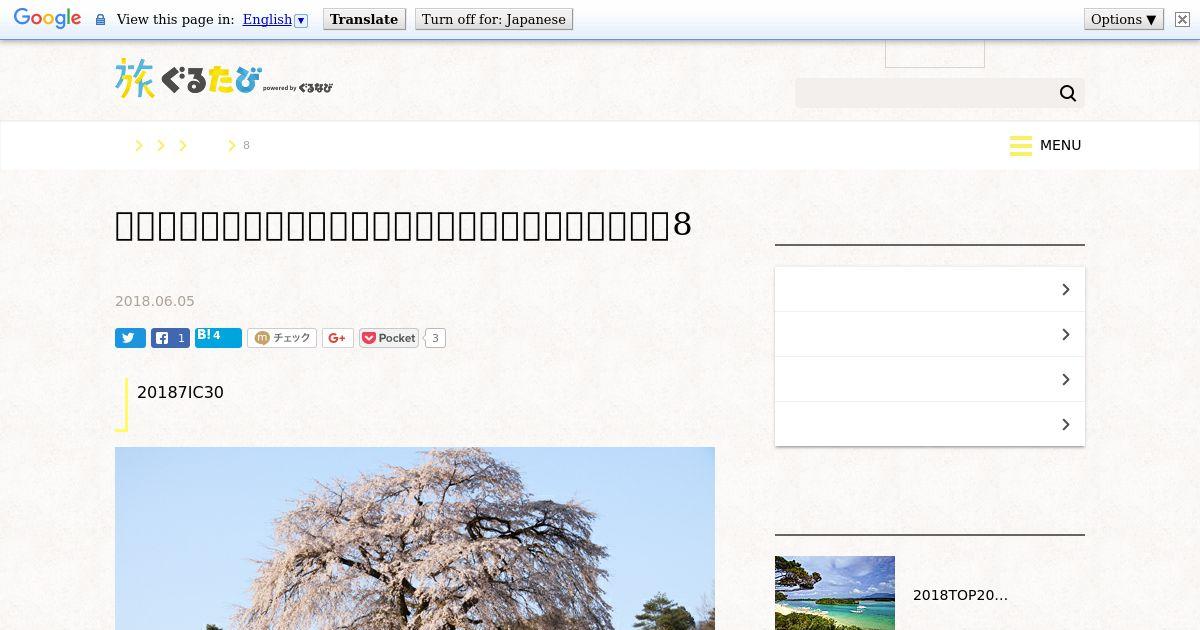Click the MENU label
Screen dimensions: 1200x630
[1060, 145]
